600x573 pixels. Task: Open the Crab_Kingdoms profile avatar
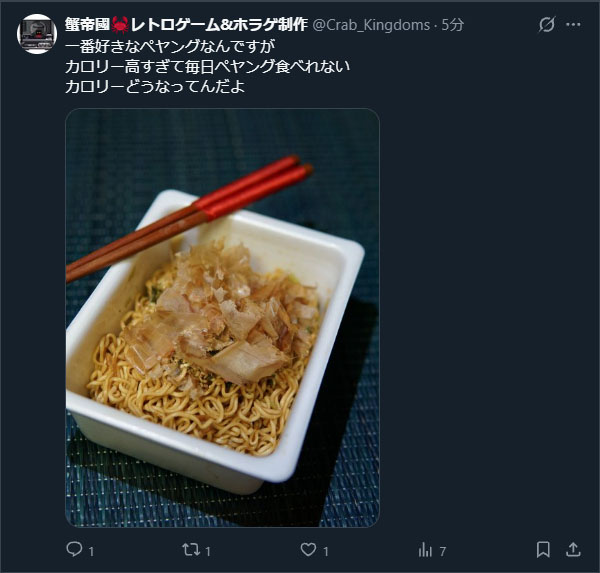point(37,34)
